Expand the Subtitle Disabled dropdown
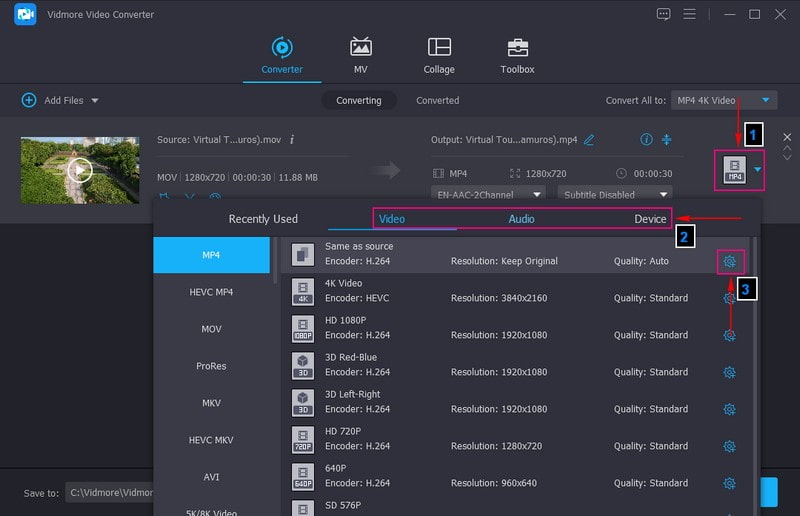Image resolution: width=800 pixels, height=516 pixels. click(614, 195)
